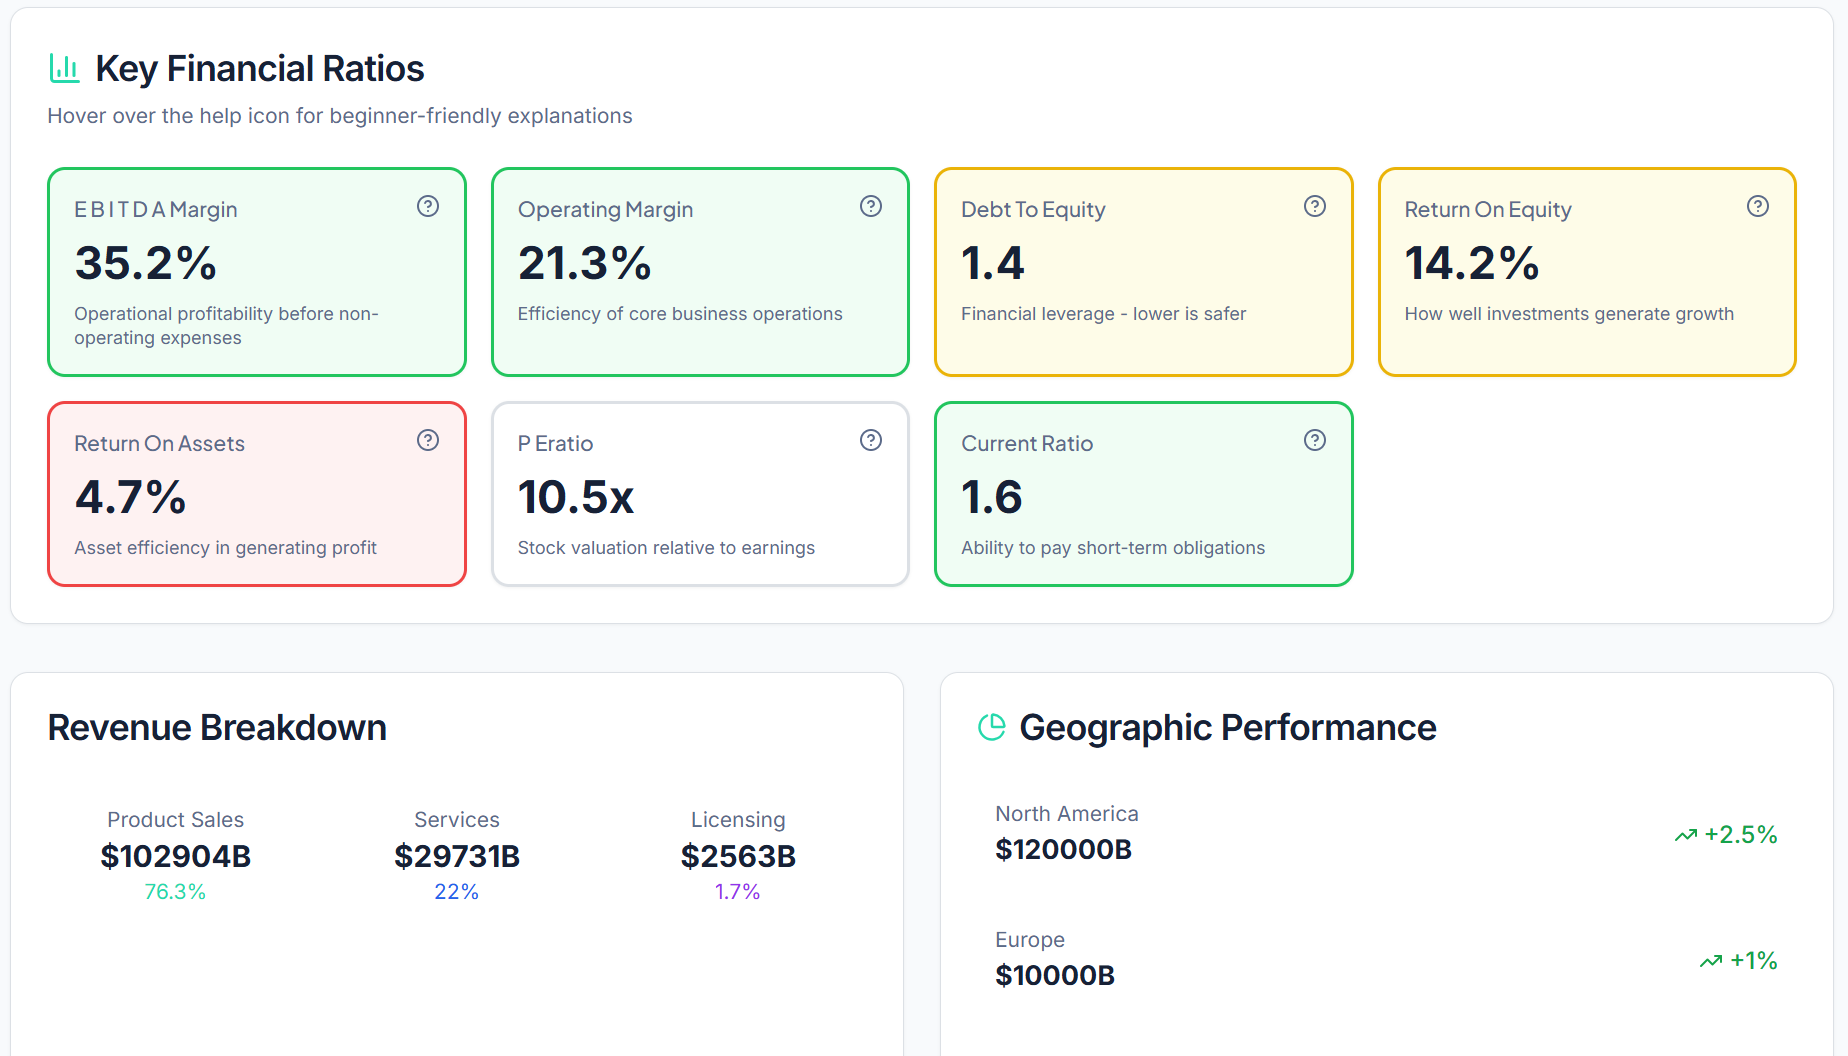Open the PE Ratio explanation icon
This screenshot has width=1848, height=1056.
[870, 440]
